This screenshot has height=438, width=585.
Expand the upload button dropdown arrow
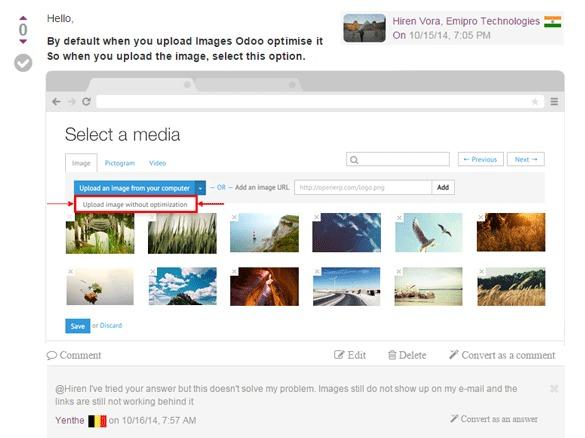click(200, 188)
